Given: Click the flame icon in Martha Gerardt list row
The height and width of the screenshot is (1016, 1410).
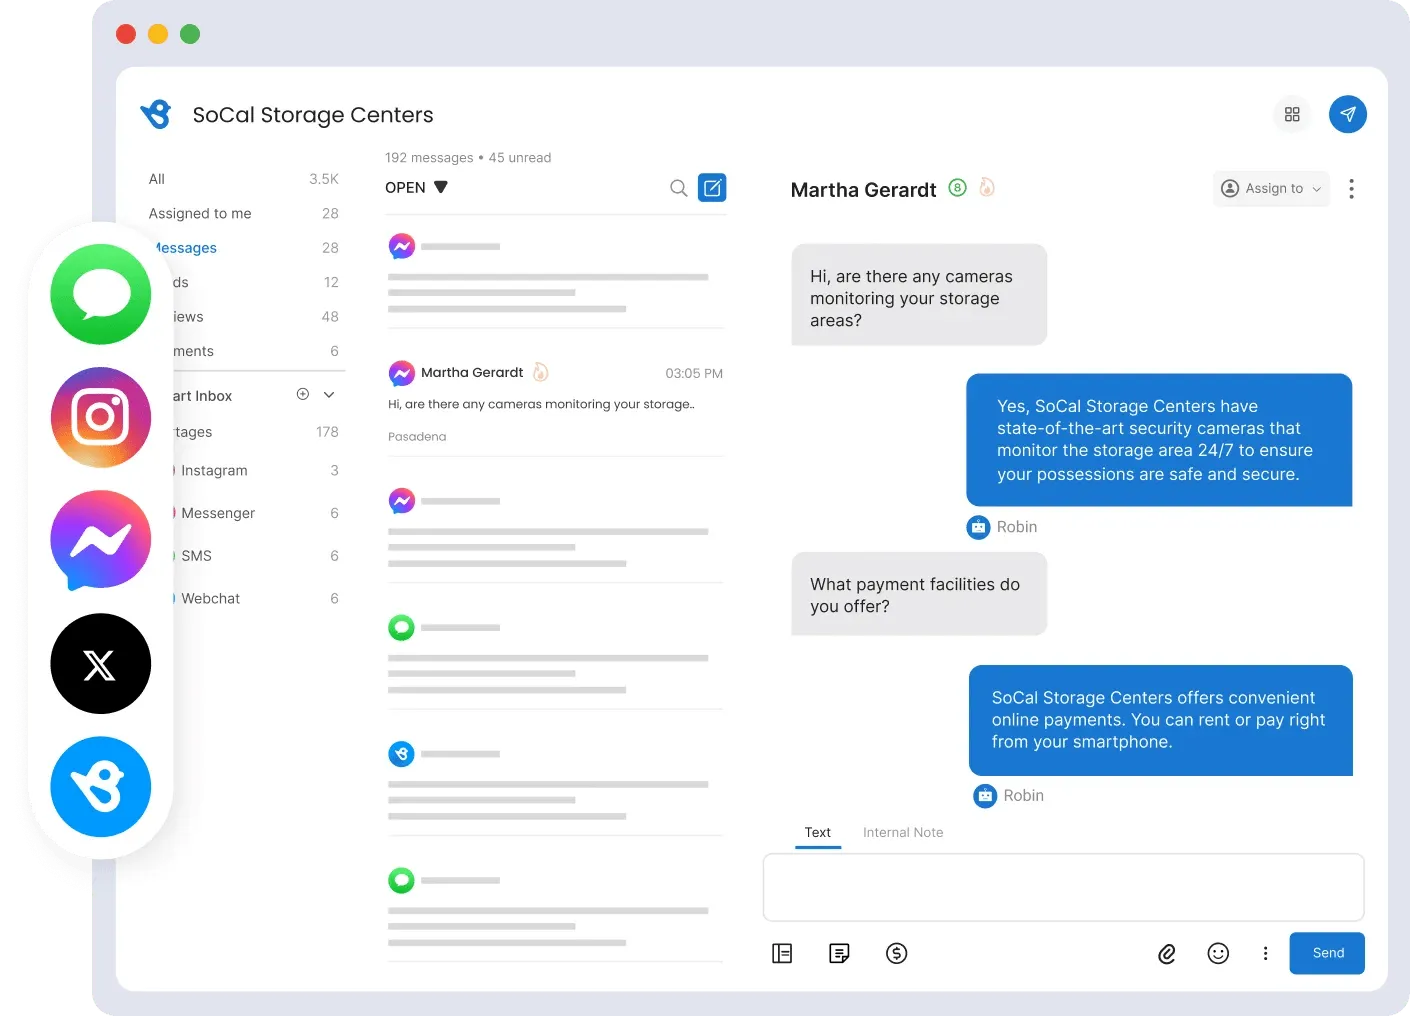Looking at the screenshot, I should pos(540,372).
